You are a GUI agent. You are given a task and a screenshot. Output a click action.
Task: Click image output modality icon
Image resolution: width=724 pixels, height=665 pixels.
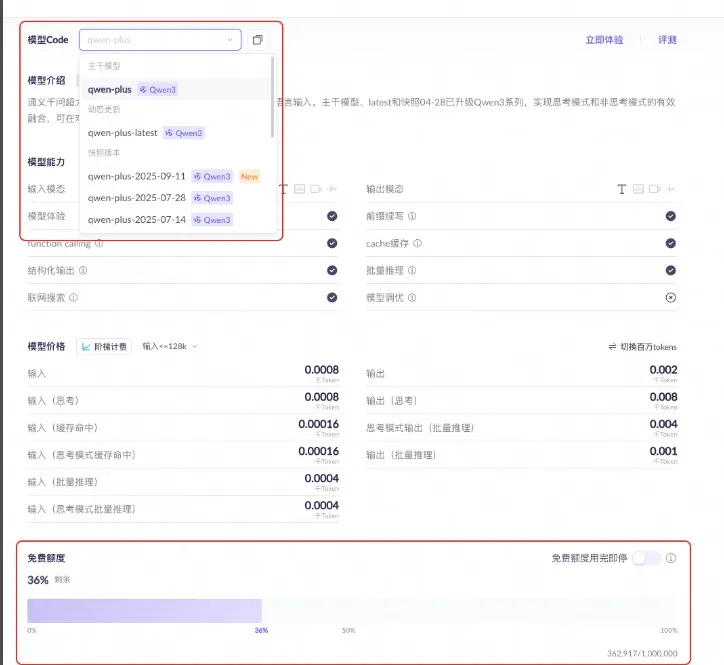(x=638, y=189)
